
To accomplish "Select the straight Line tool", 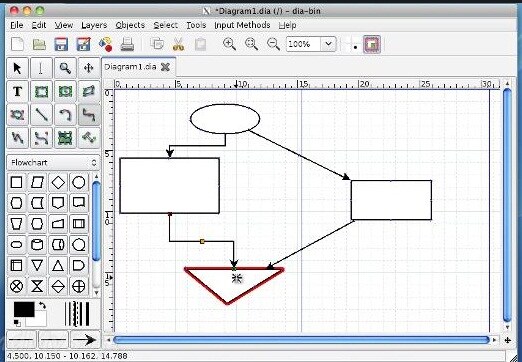I will 41,115.
